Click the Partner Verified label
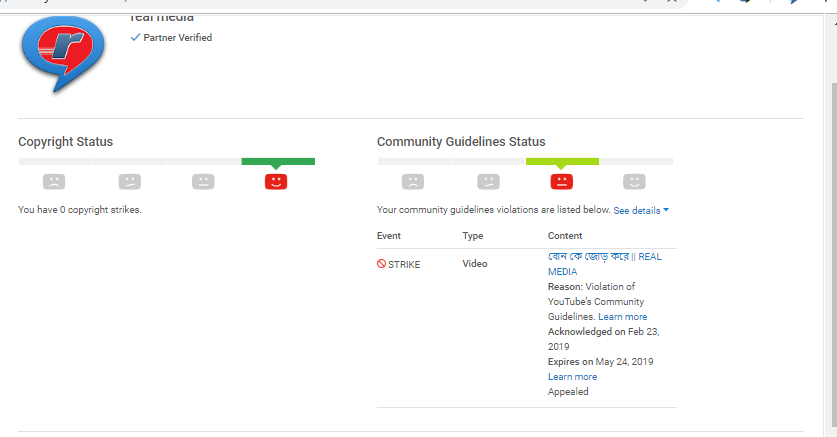This screenshot has width=837, height=437. [x=178, y=38]
